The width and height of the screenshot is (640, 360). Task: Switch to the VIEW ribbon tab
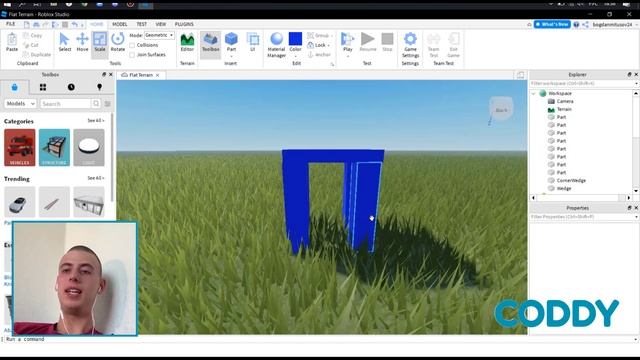[x=161, y=24]
